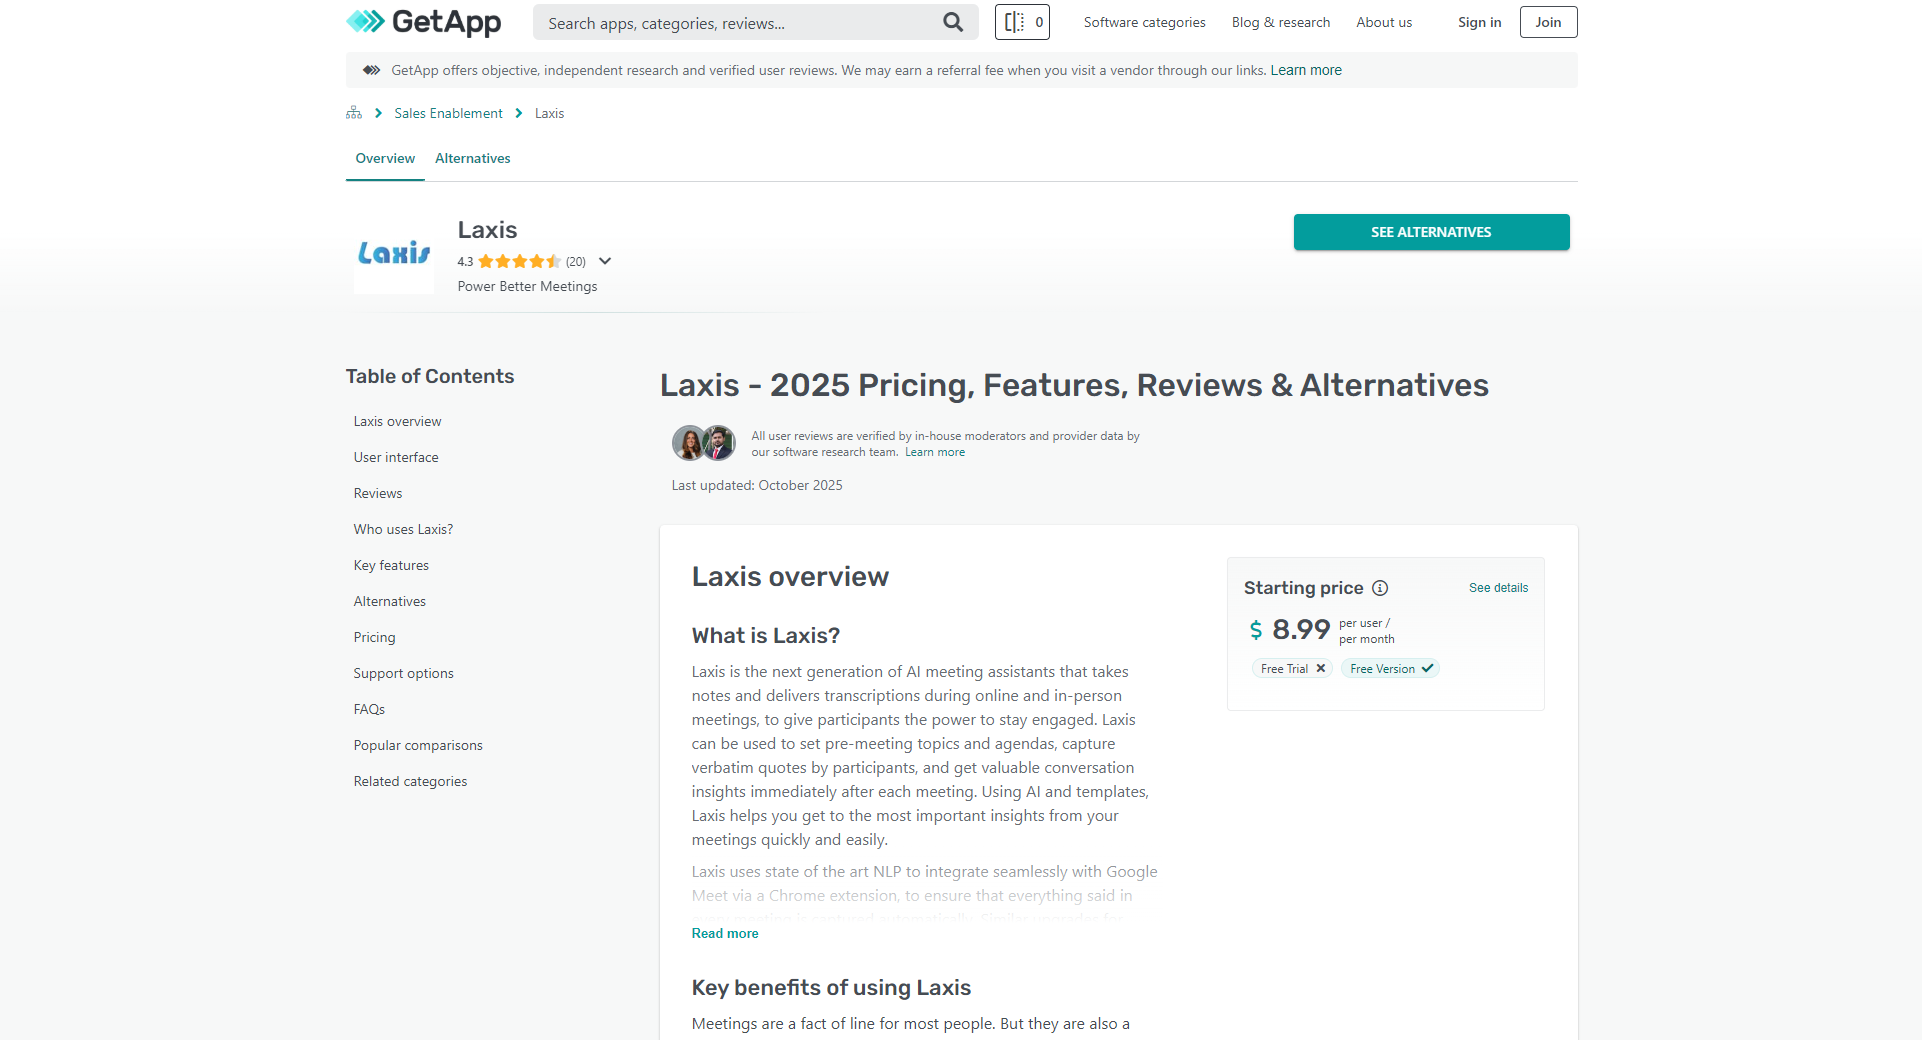Click the GetApp arrows icon in the disclaimer banner
The width and height of the screenshot is (1922, 1040).
[x=370, y=70]
